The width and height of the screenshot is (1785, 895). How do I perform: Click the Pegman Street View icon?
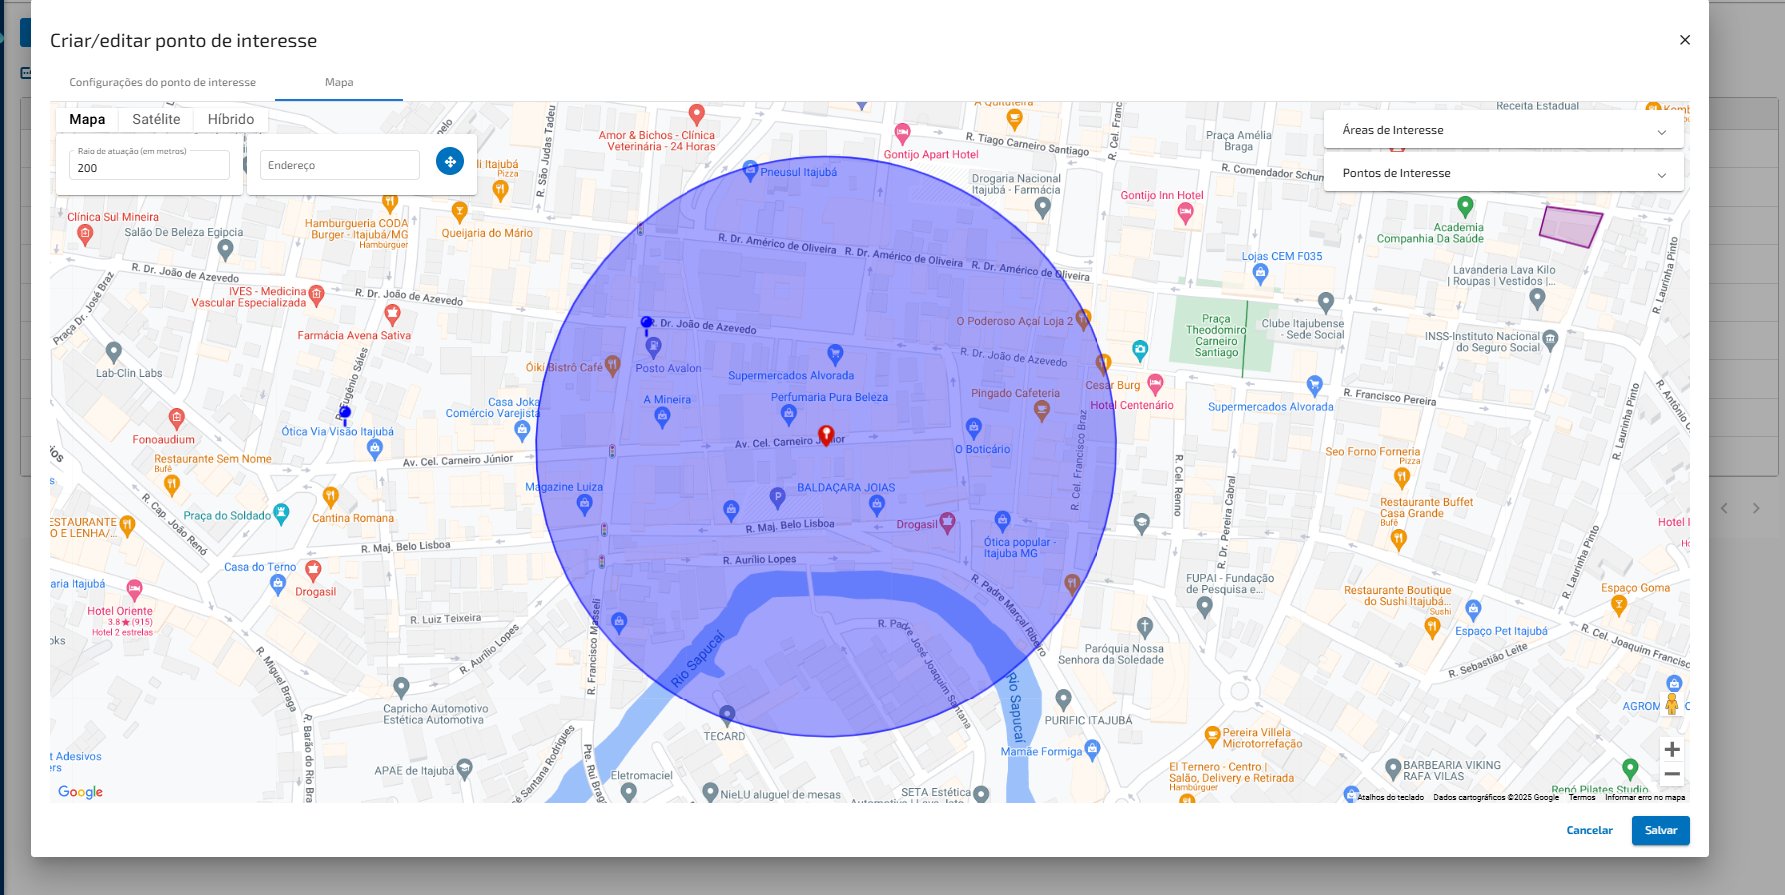pos(1672,704)
